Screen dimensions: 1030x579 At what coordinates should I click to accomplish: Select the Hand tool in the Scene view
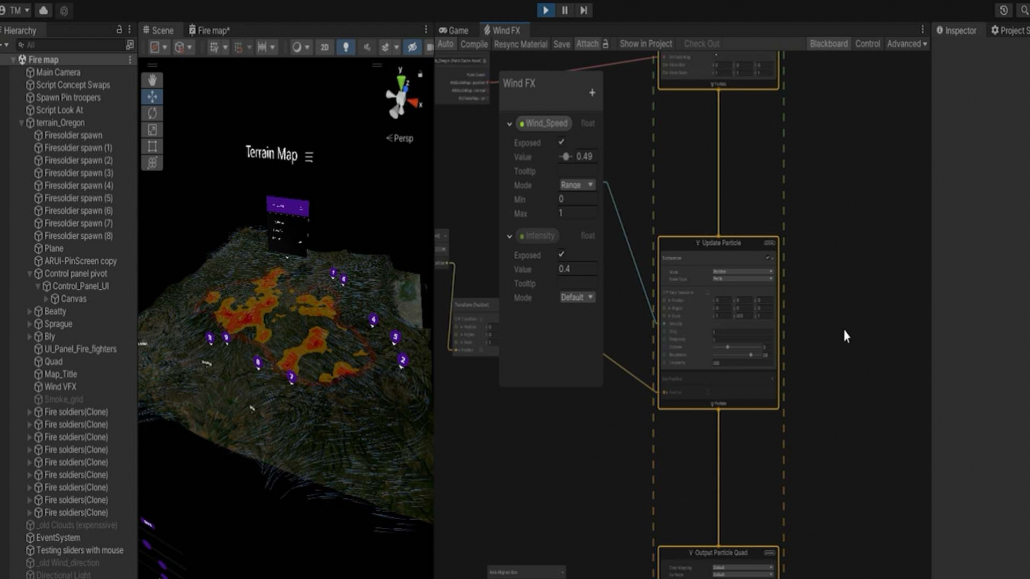click(152, 80)
